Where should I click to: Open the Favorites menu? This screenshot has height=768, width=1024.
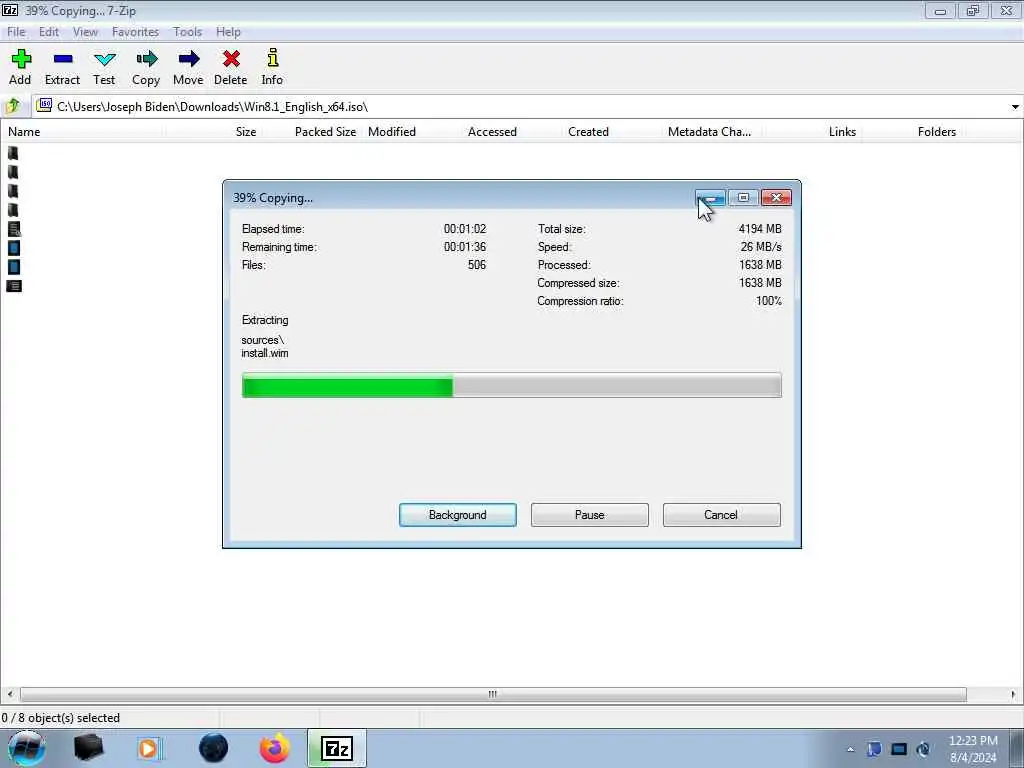click(135, 32)
